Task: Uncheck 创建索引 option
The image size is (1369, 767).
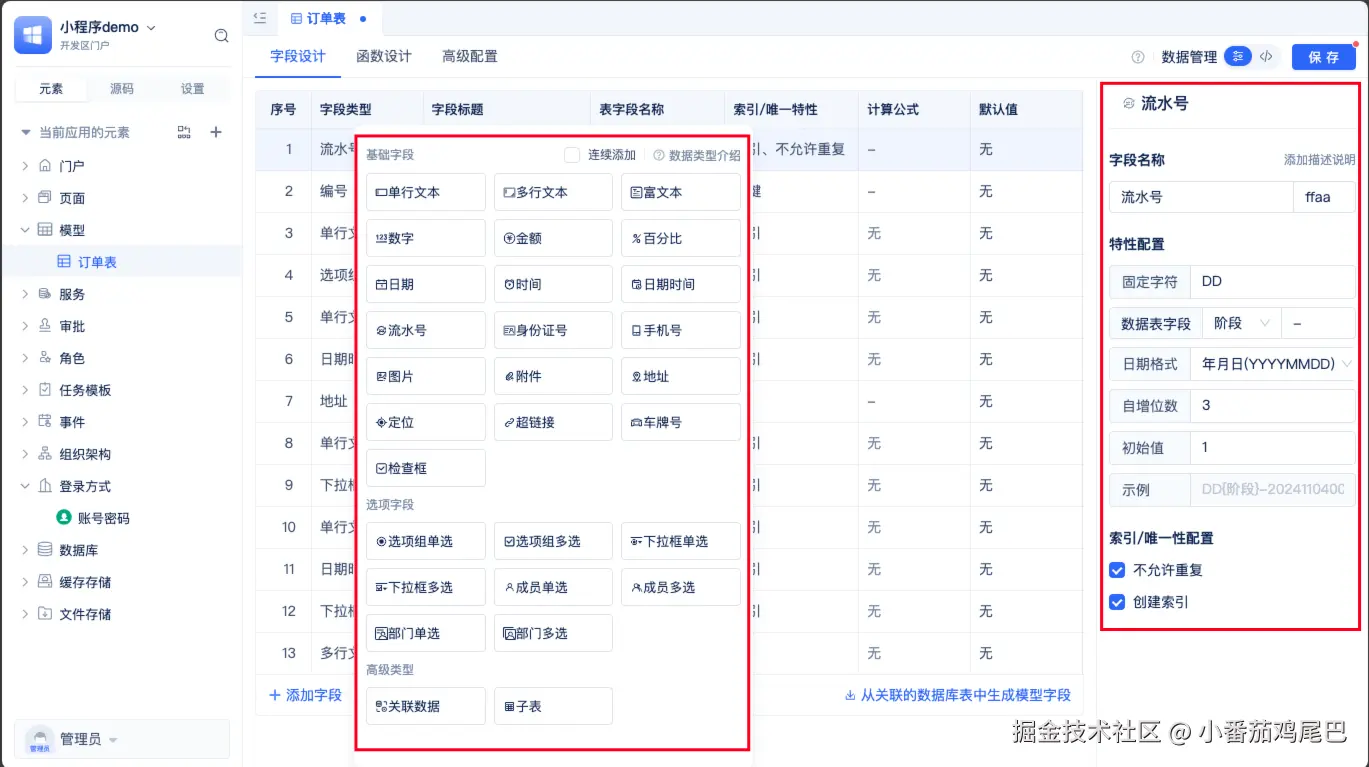Action: [1118, 602]
